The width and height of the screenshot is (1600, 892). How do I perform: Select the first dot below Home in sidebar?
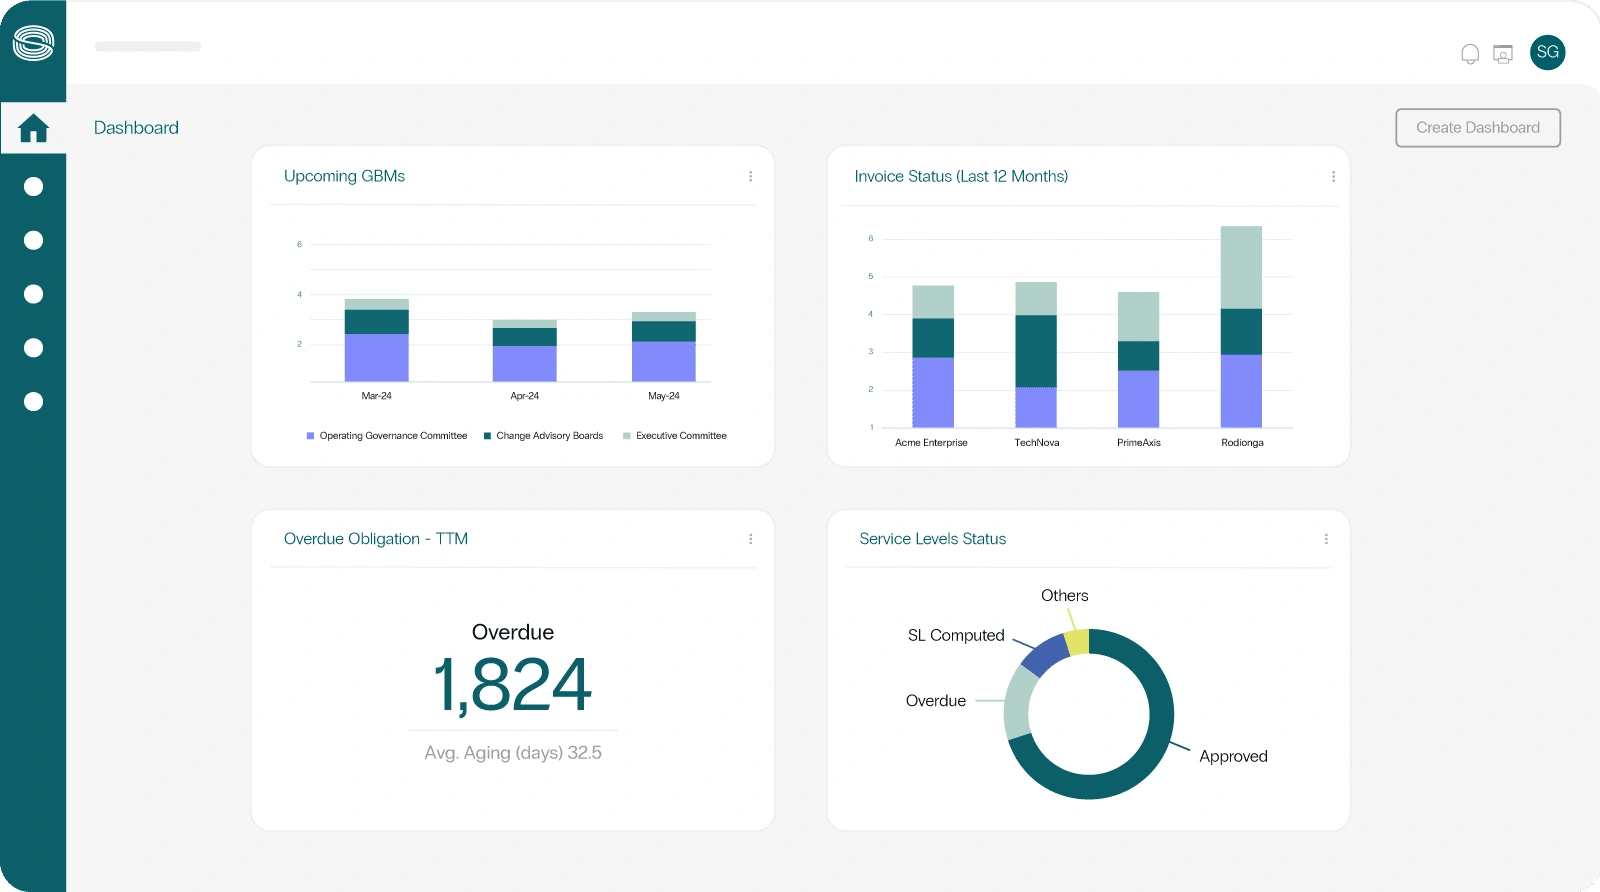coord(33,187)
